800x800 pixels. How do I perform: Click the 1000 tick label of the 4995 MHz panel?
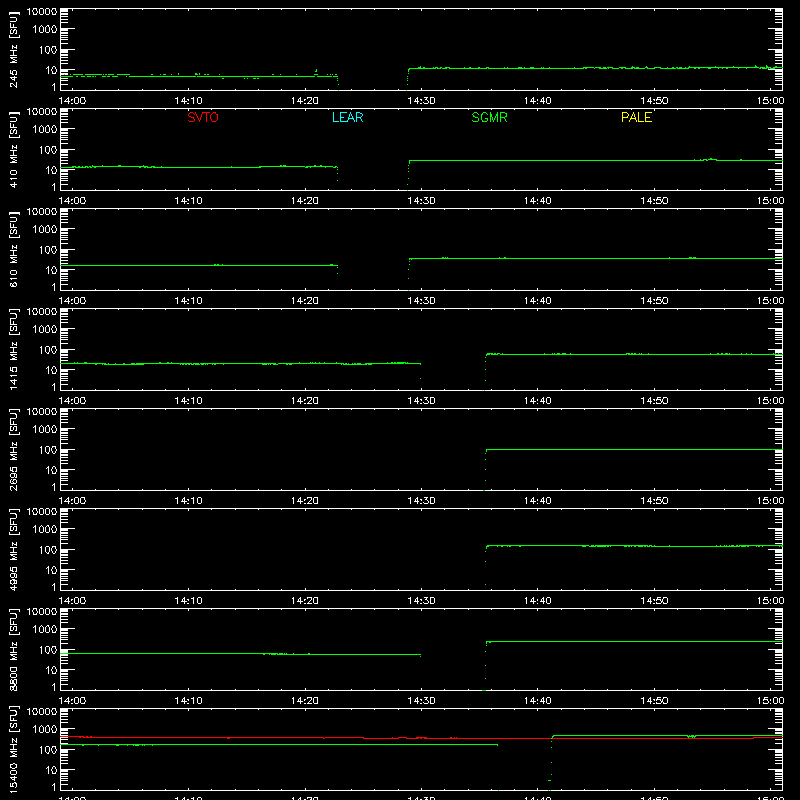pos(45,530)
